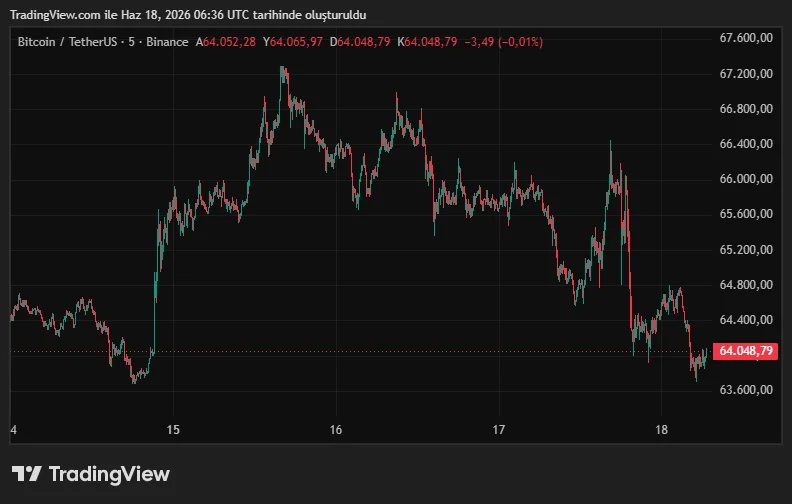Click the 65.200,00 price axis label
Viewport: 792px width, 504px height.
tap(746, 250)
